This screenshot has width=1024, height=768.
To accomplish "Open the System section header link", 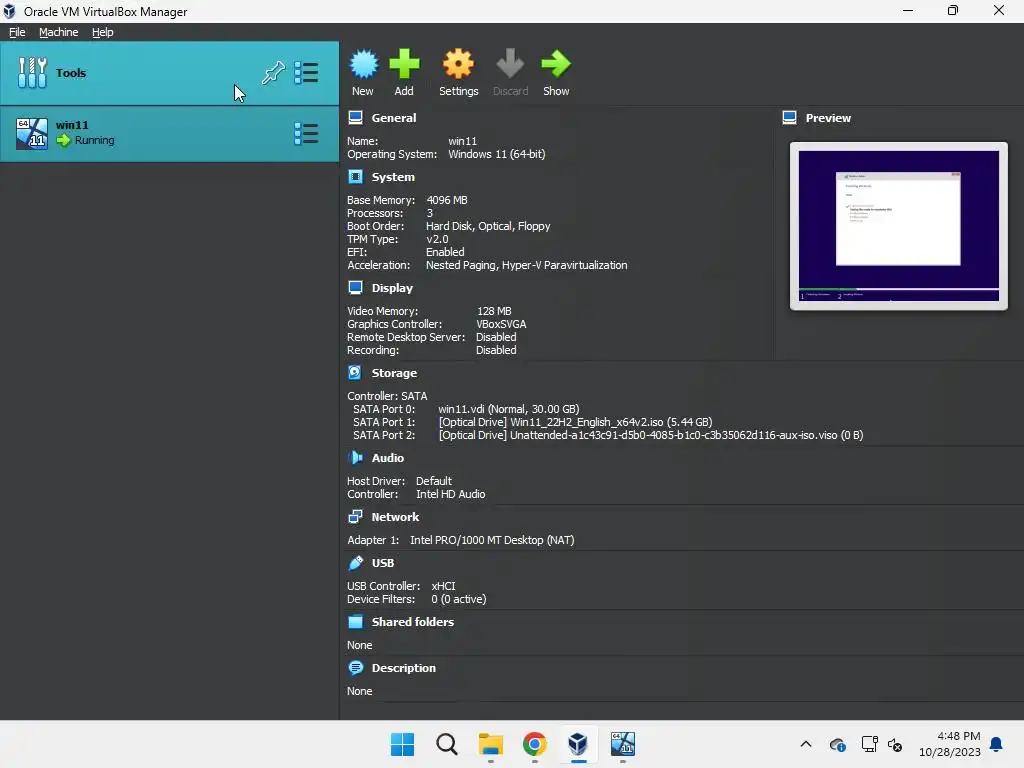I will 392,176.
